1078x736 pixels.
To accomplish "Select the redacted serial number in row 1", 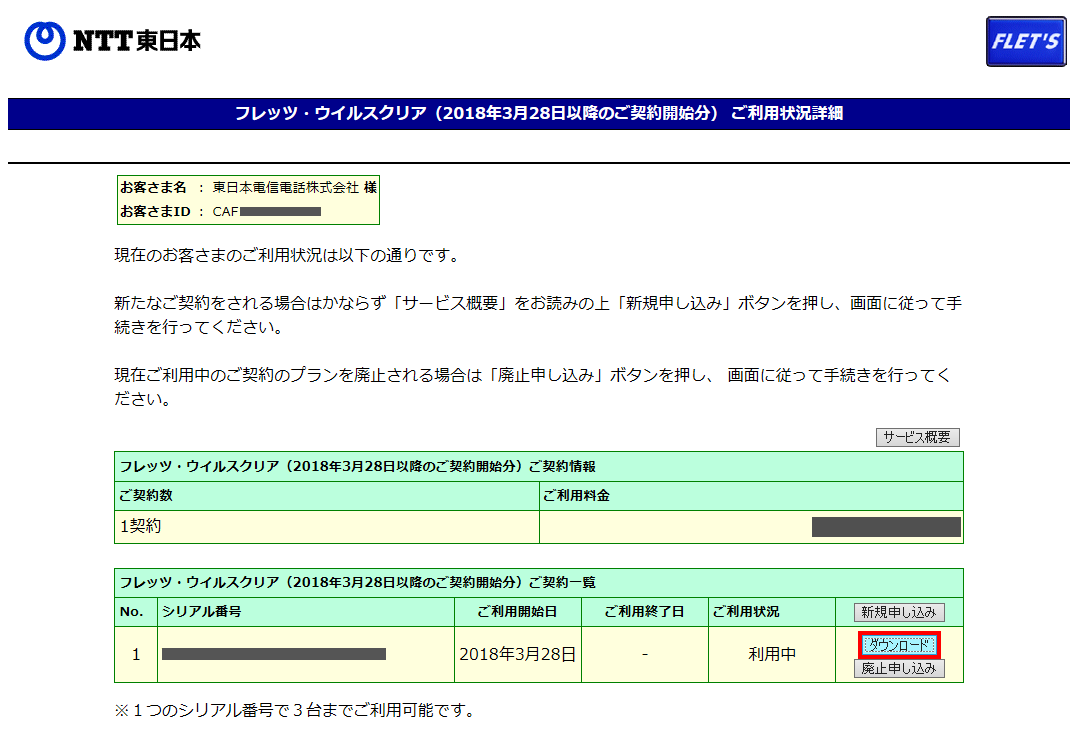I will tap(274, 654).
